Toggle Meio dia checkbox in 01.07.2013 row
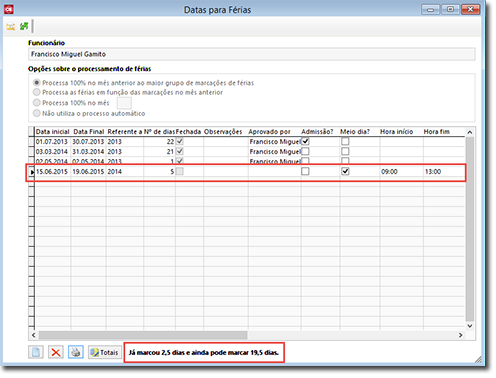Screen dimensions: 496x378 point(345,141)
